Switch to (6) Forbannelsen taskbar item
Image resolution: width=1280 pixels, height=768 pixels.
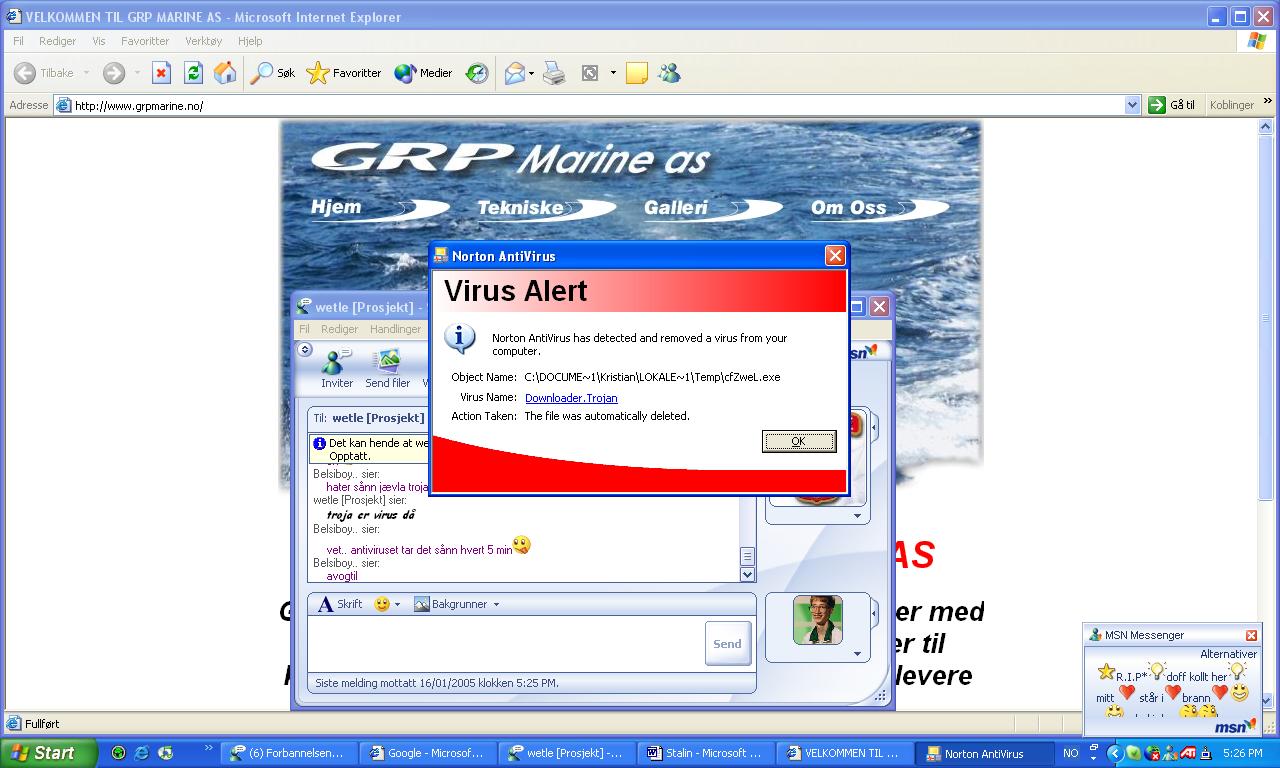click(x=291, y=753)
